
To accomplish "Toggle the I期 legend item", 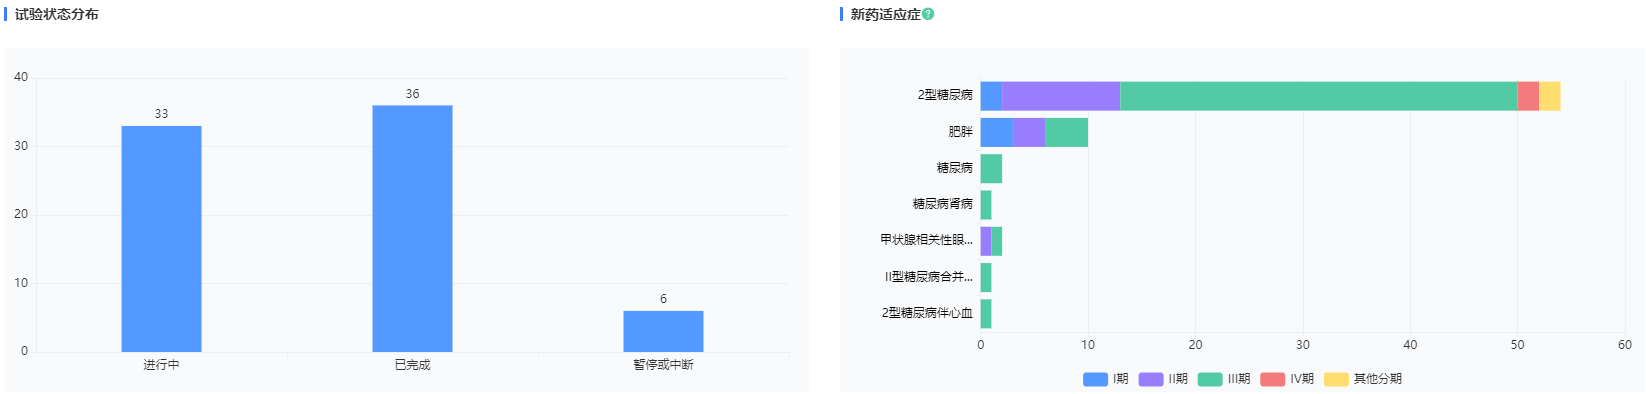I will click(1106, 379).
